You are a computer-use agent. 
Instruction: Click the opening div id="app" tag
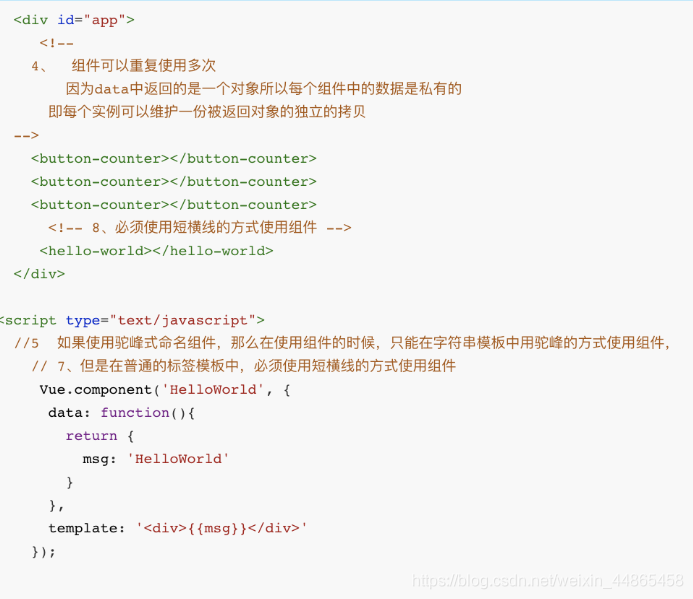click(74, 20)
